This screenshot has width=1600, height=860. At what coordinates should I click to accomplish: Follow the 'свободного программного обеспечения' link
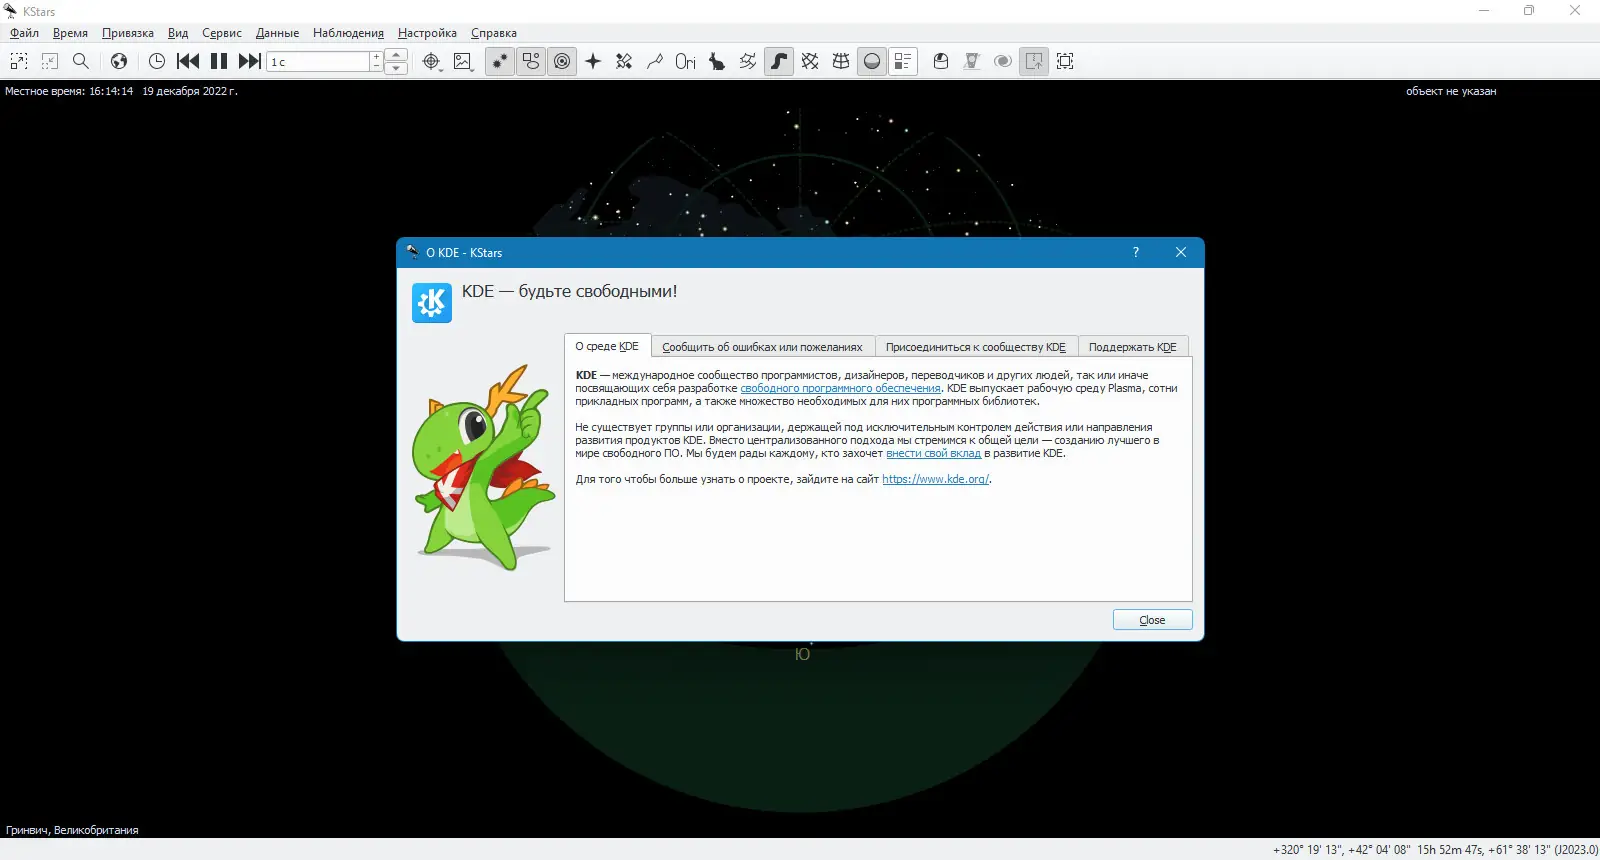(840, 388)
